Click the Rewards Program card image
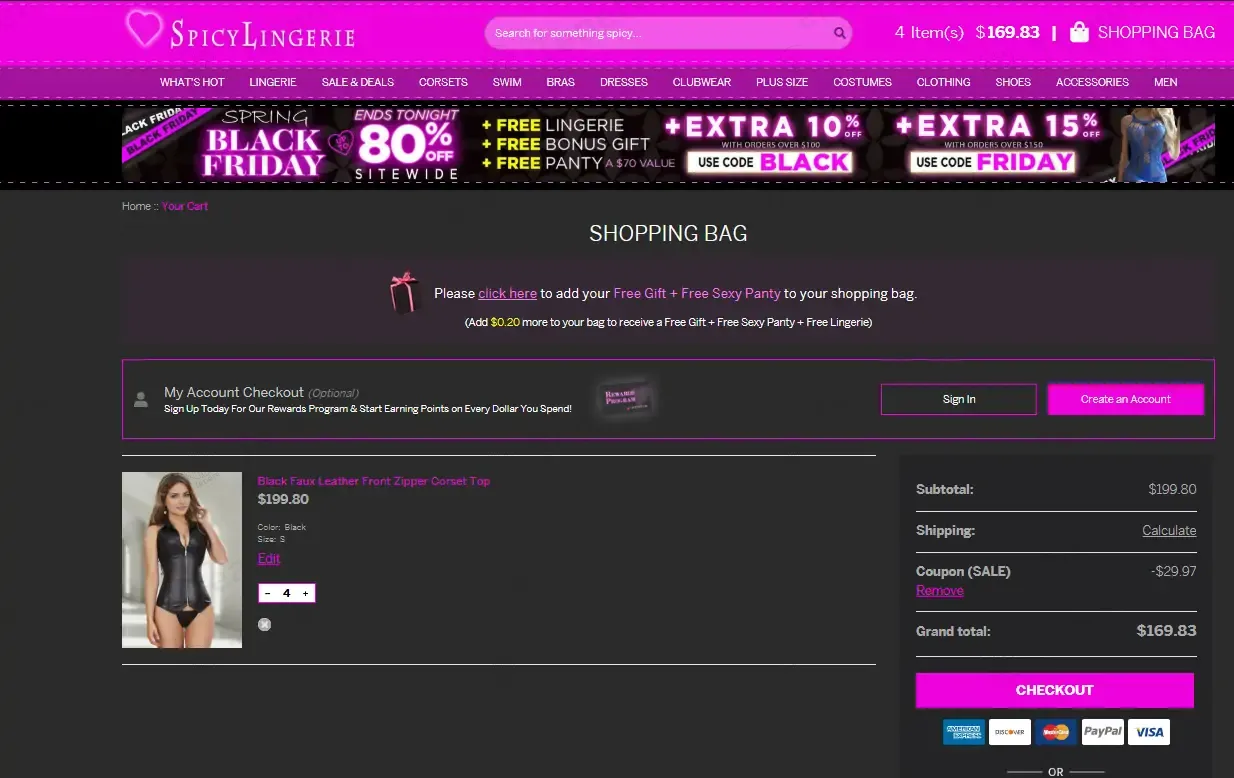The width and height of the screenshot is (1234, 778). coord(625,398)
